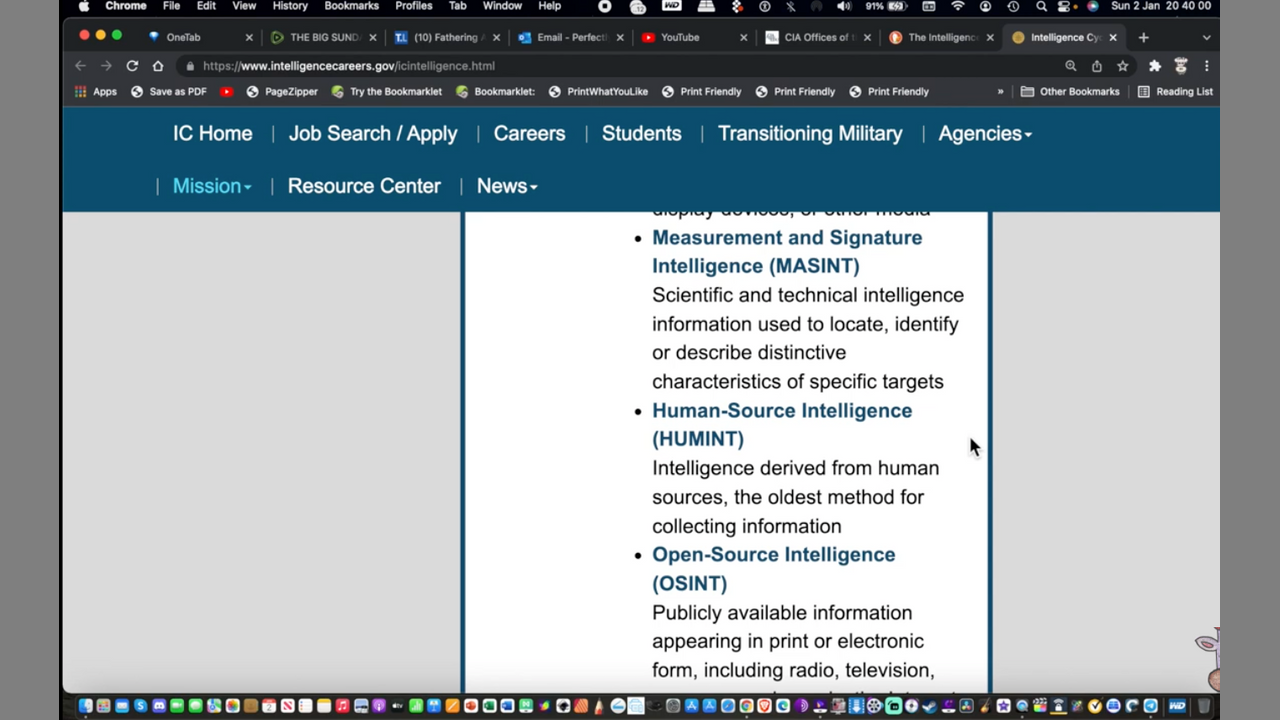1280x720 pixels.
Task: Click the browser reload page icon
Action: click(x=132, y=66)
